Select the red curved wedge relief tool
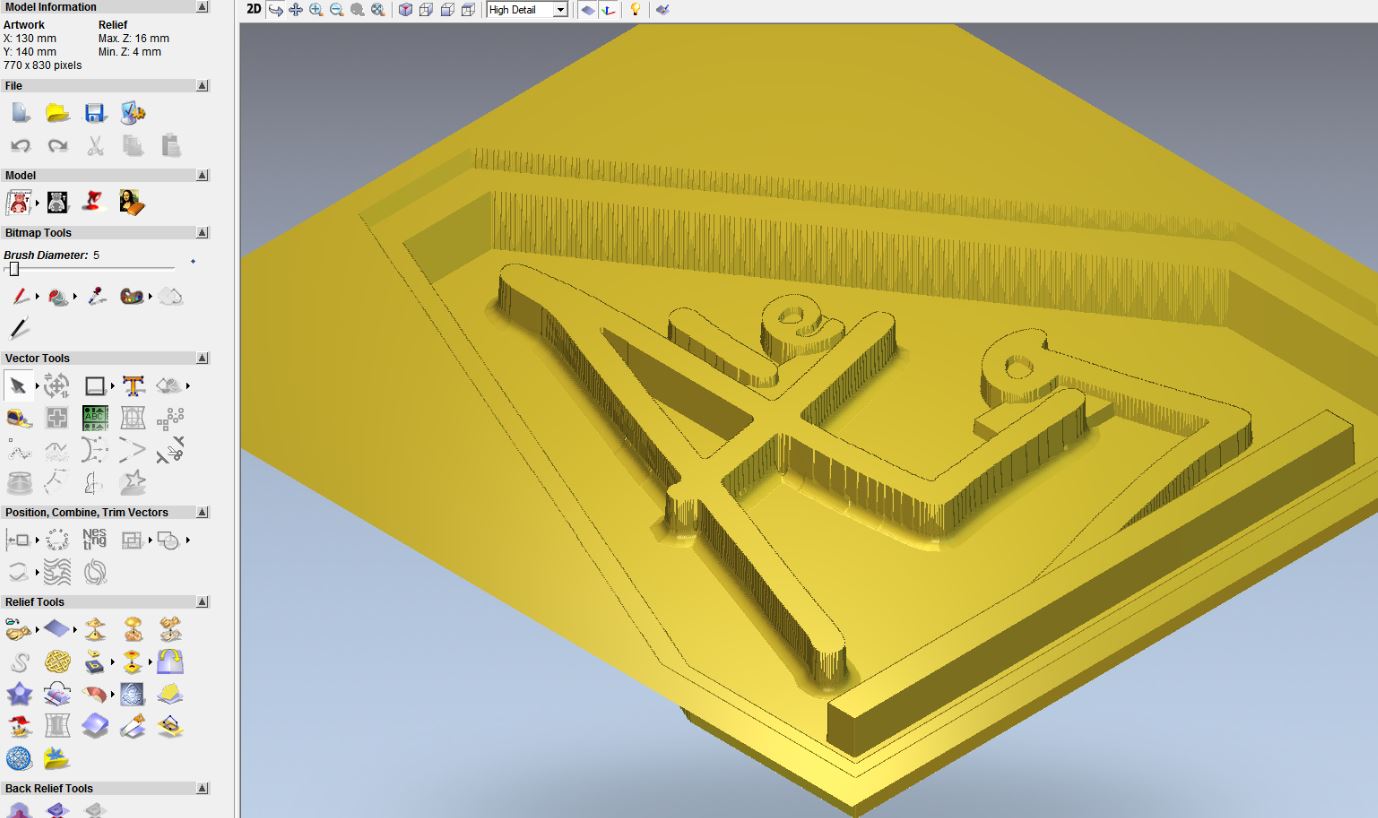 click(x=96, y=694)
